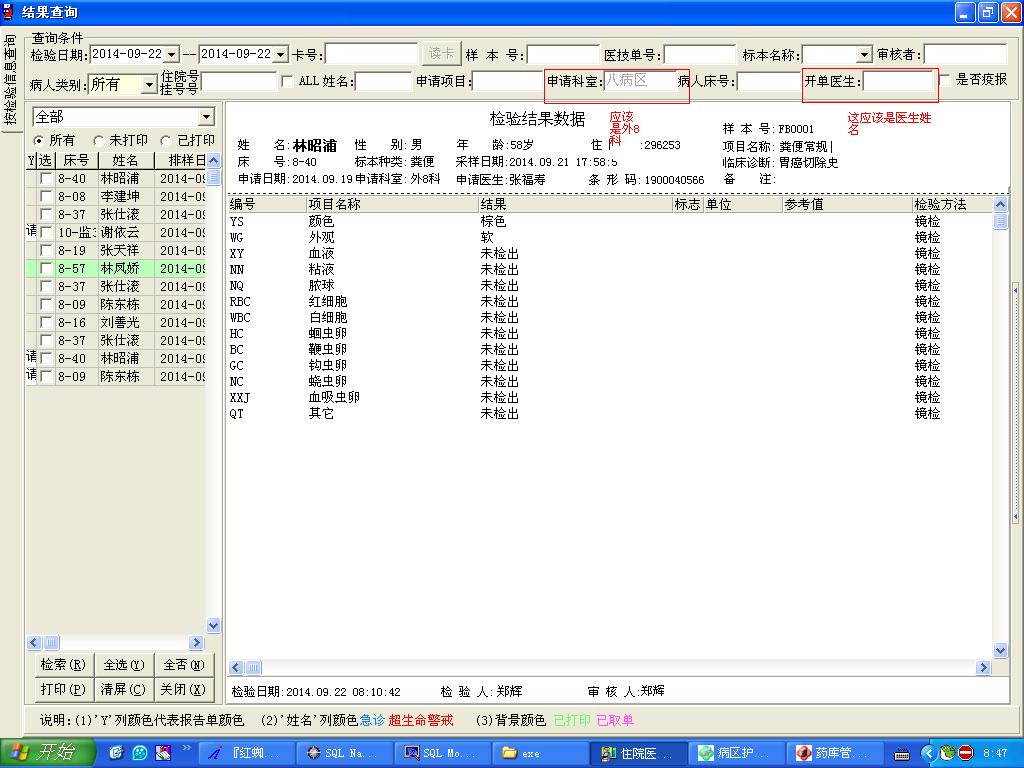Tick the checkbox for 林凤娇 bed 8-57
The image size is (1024, 768).
pos(46,268)
